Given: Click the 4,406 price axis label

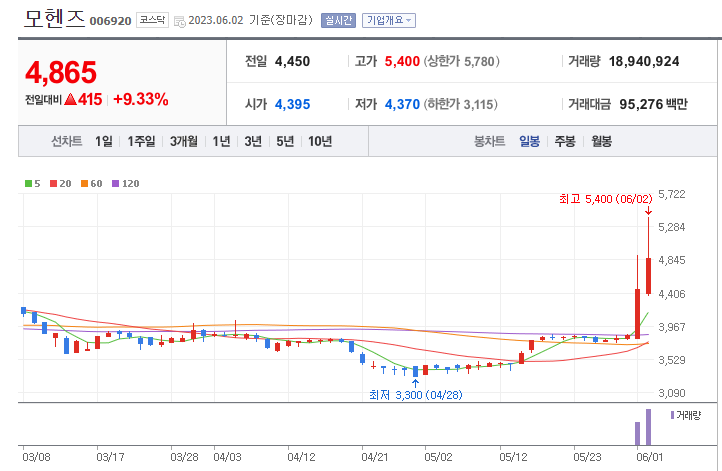Looking at the screenshot, I should click(671, 293).
